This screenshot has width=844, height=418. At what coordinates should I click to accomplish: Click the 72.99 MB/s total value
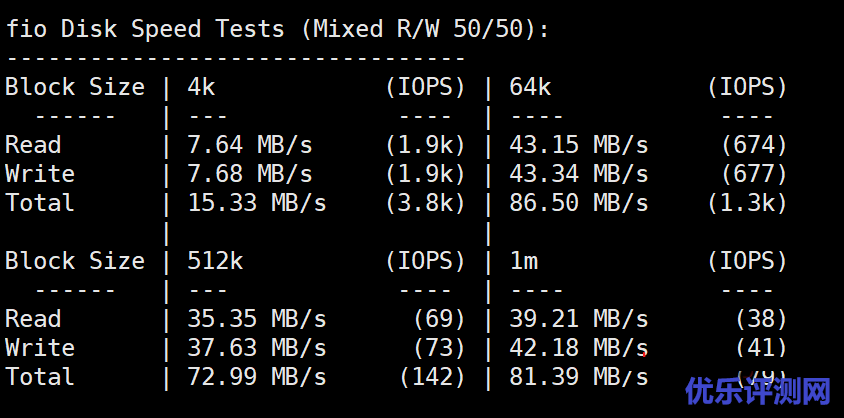(257, 377)
